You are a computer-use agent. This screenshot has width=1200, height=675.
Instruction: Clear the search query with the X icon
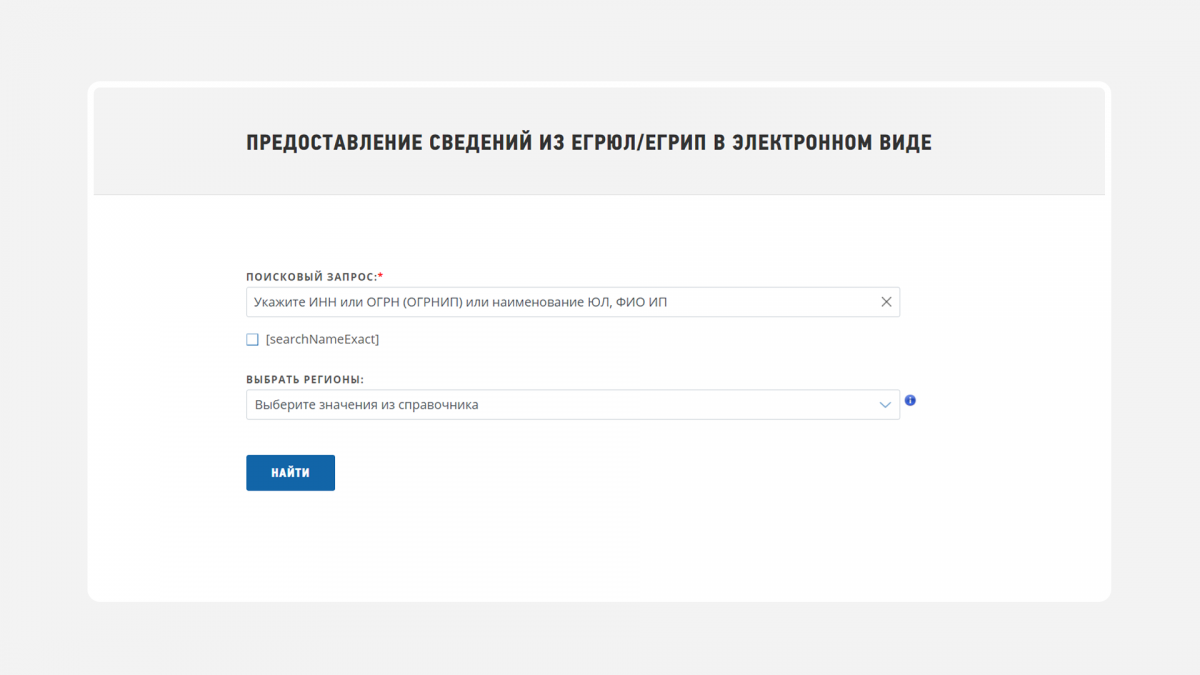tap(886, 302)
